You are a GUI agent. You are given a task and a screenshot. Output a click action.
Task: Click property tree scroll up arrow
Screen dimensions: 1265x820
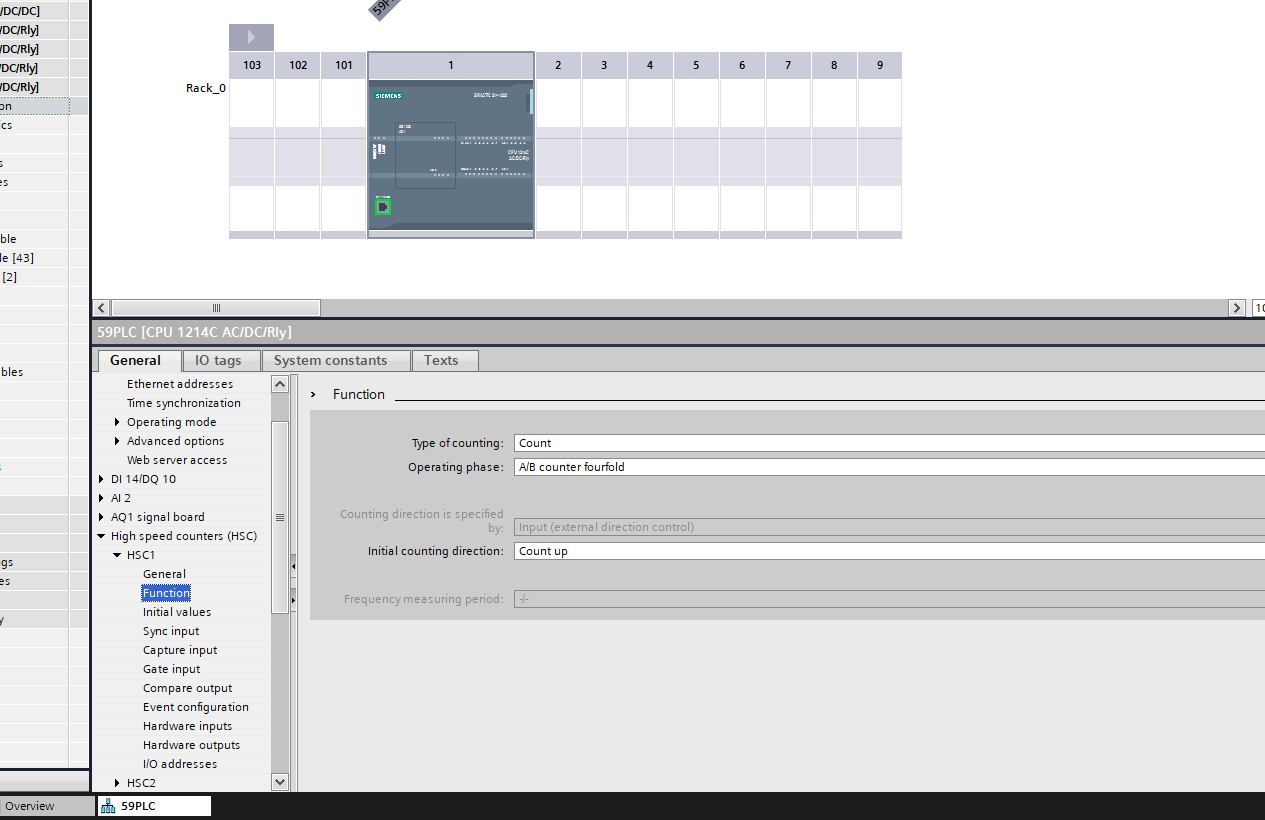[x=280, y=384]
